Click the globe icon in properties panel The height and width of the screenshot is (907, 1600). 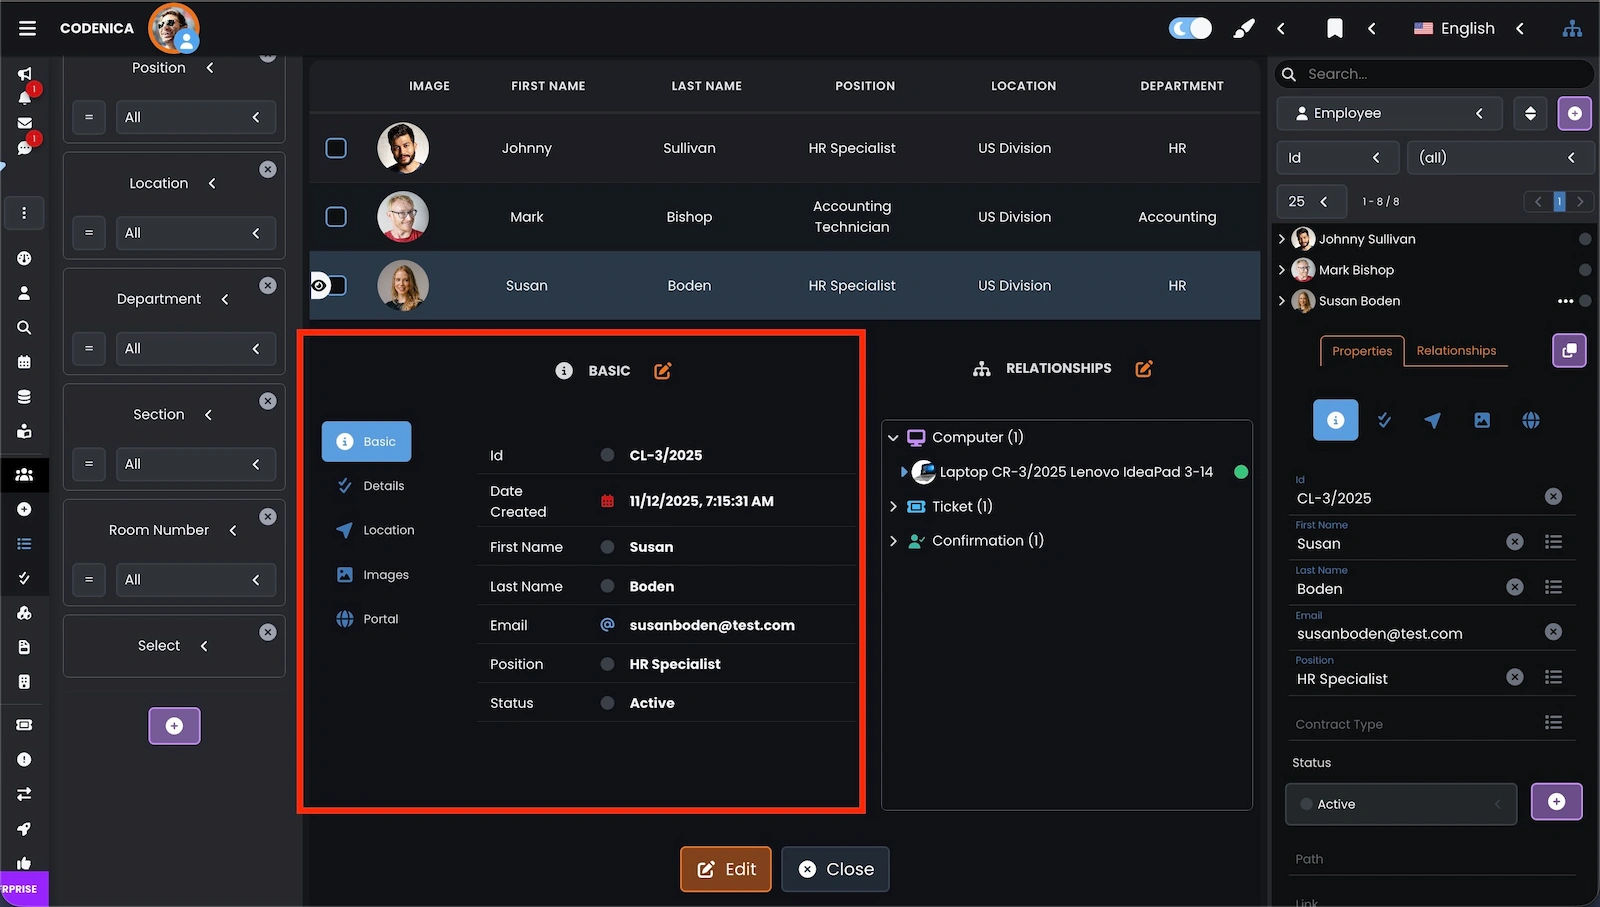click(x=1530, y=421)
